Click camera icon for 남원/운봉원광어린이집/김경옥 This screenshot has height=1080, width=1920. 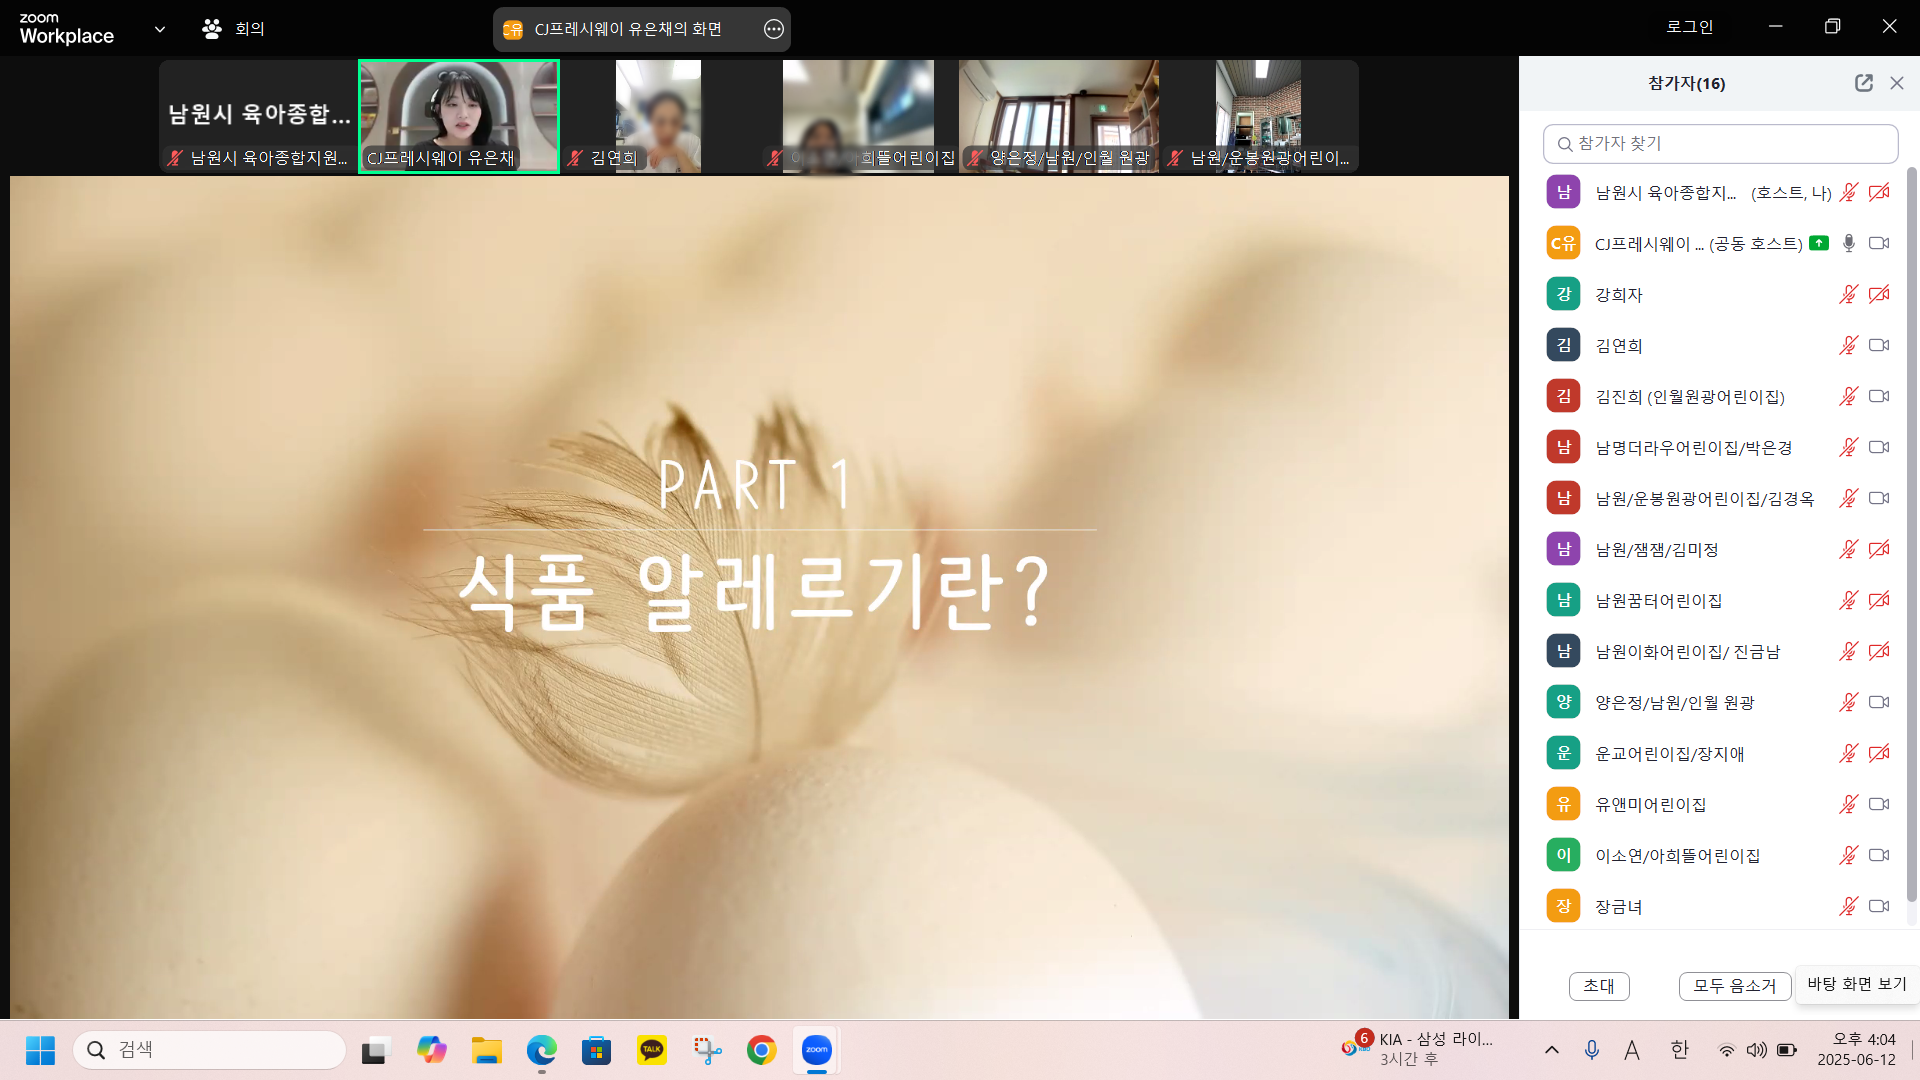click(x=1879, y=499)
